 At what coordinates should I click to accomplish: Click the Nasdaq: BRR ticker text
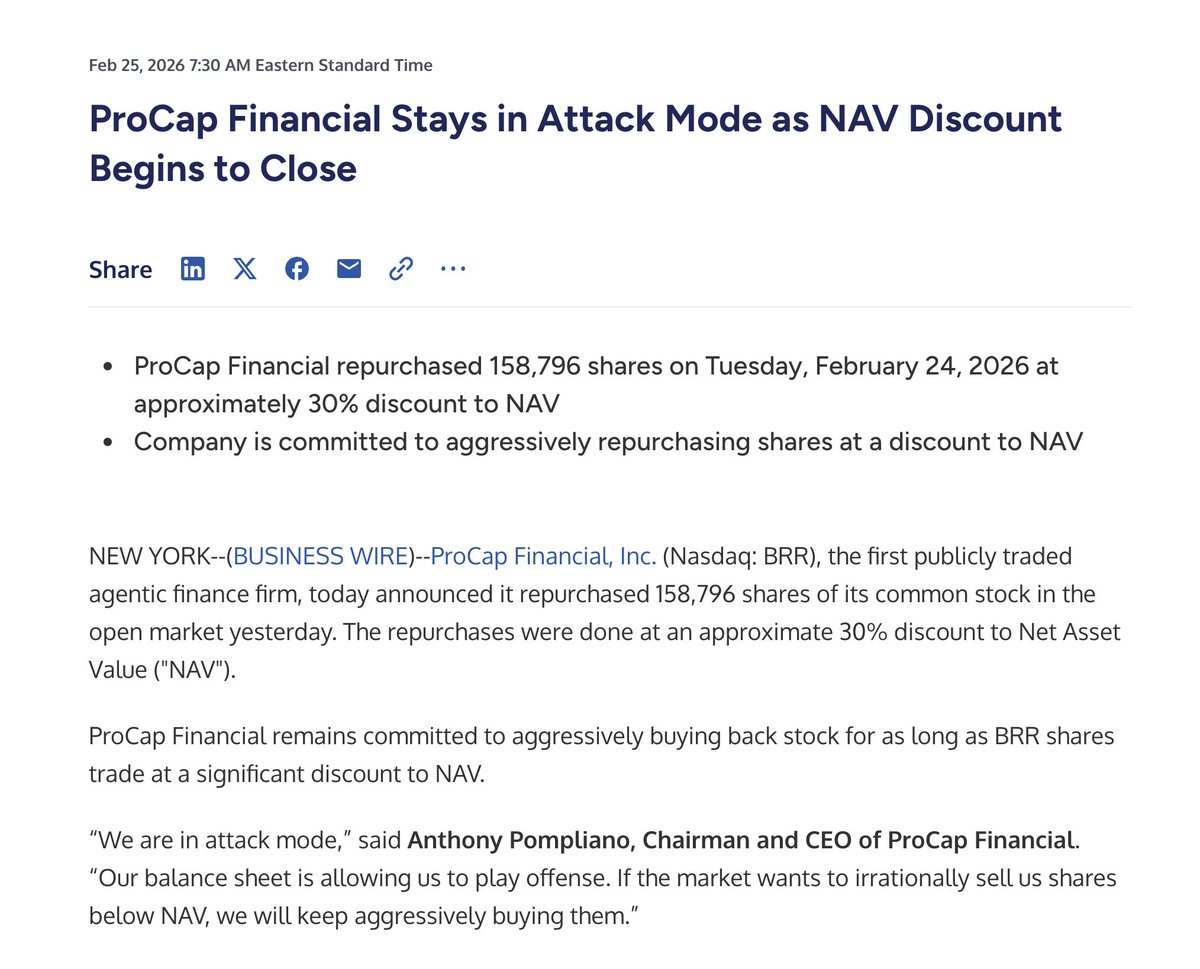[x=738, y=556]
